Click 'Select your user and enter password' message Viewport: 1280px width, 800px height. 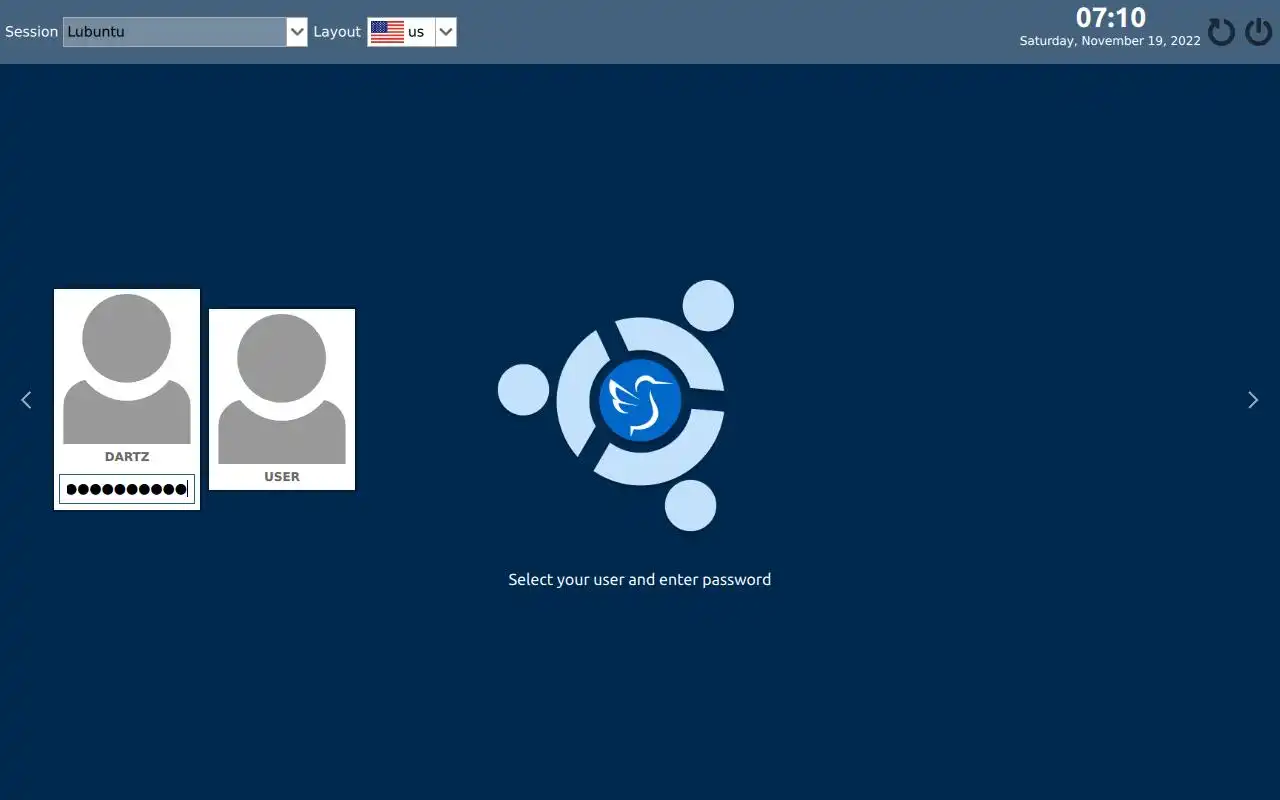tap(640, 580)
